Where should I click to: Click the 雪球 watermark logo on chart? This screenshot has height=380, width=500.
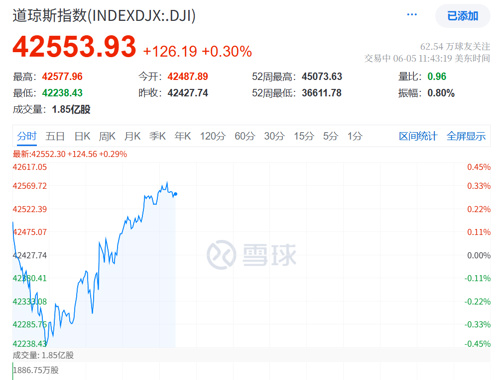click(x=251, y=255)
